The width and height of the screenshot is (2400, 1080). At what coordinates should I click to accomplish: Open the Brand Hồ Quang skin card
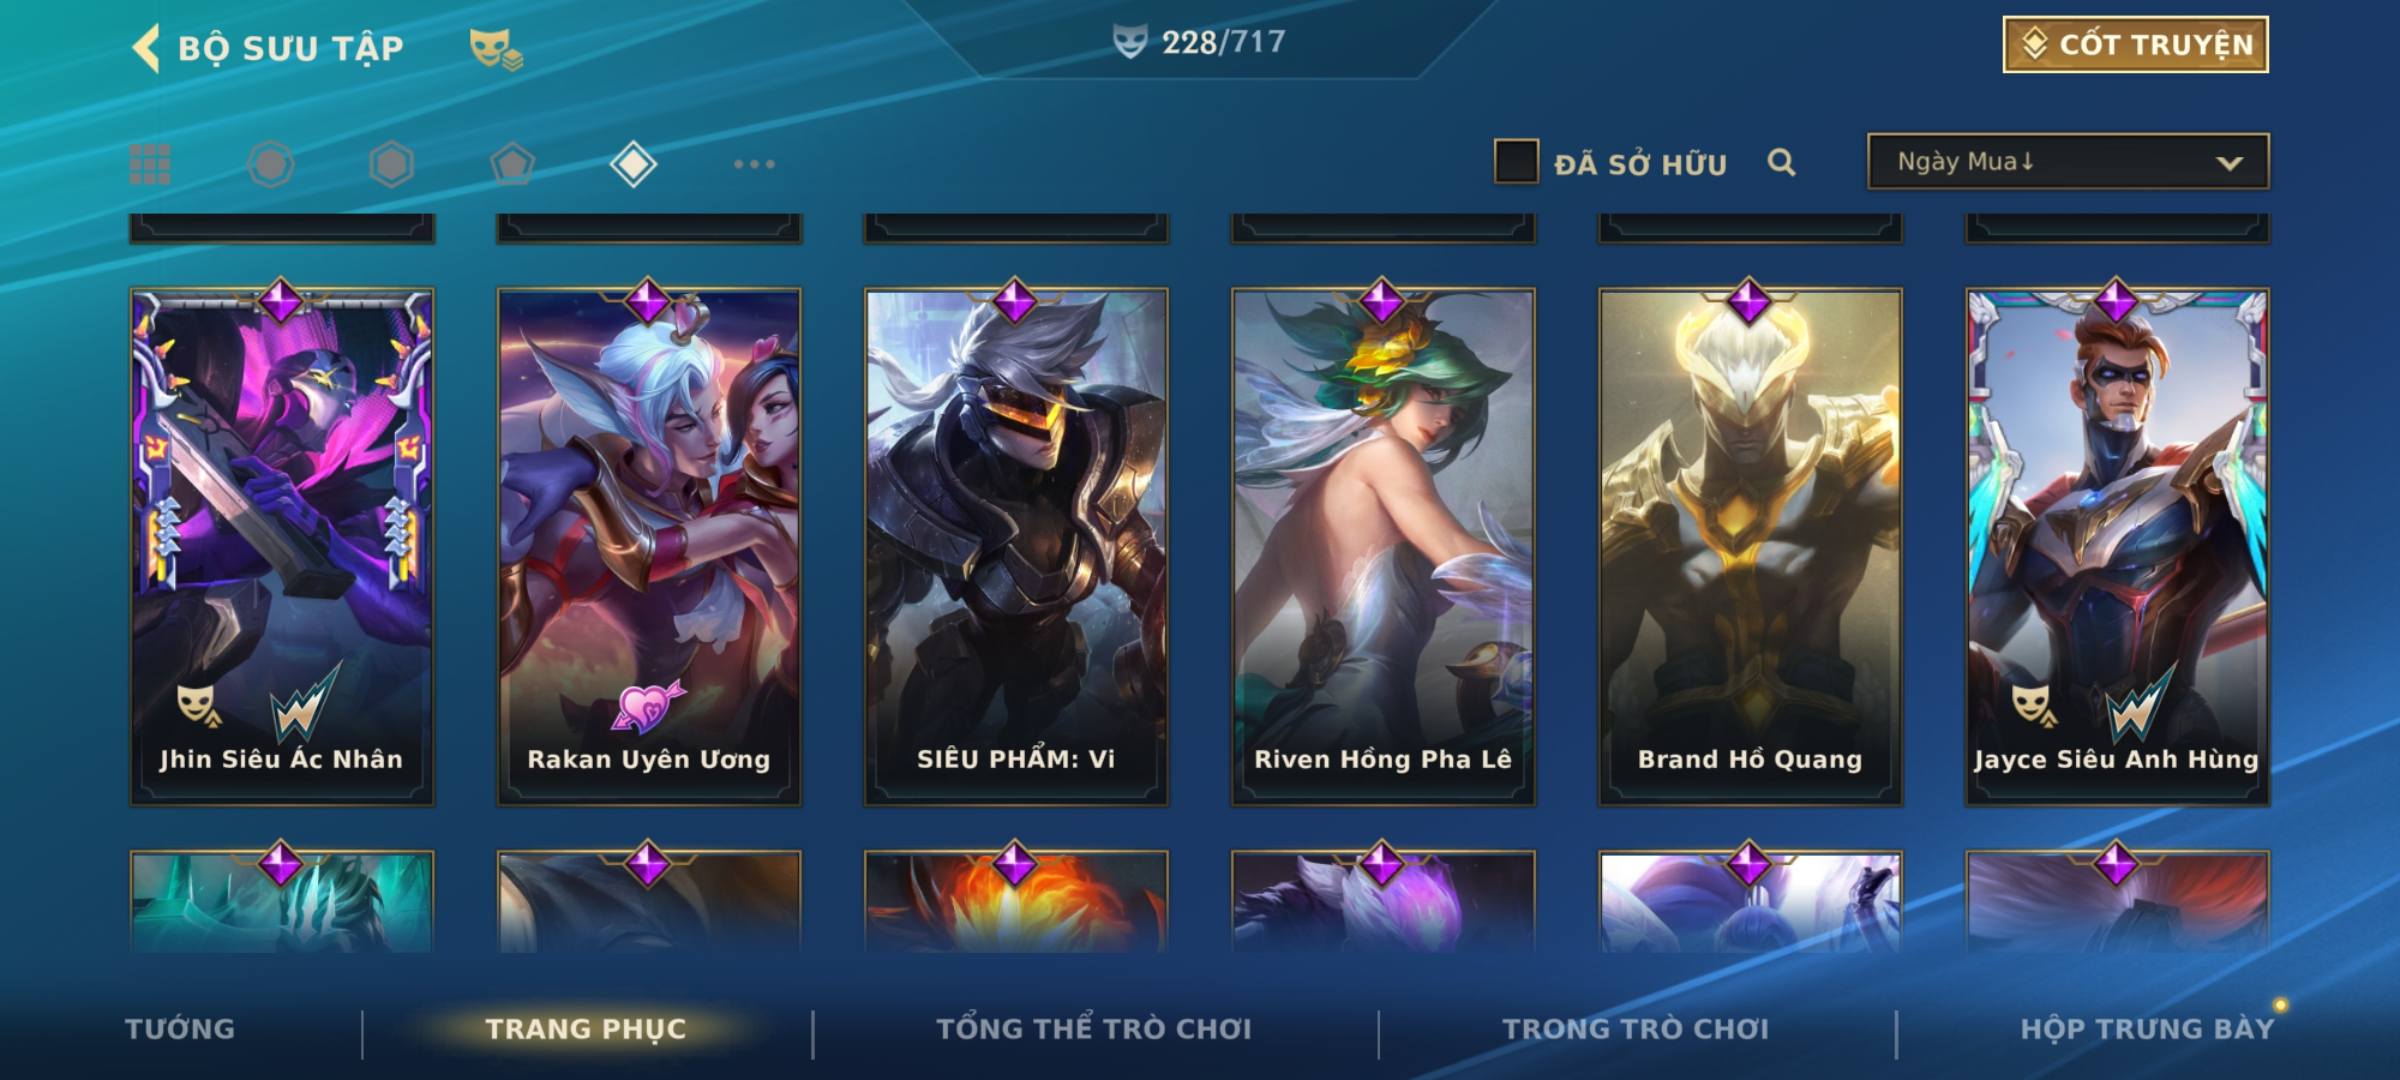(1750, 546)
